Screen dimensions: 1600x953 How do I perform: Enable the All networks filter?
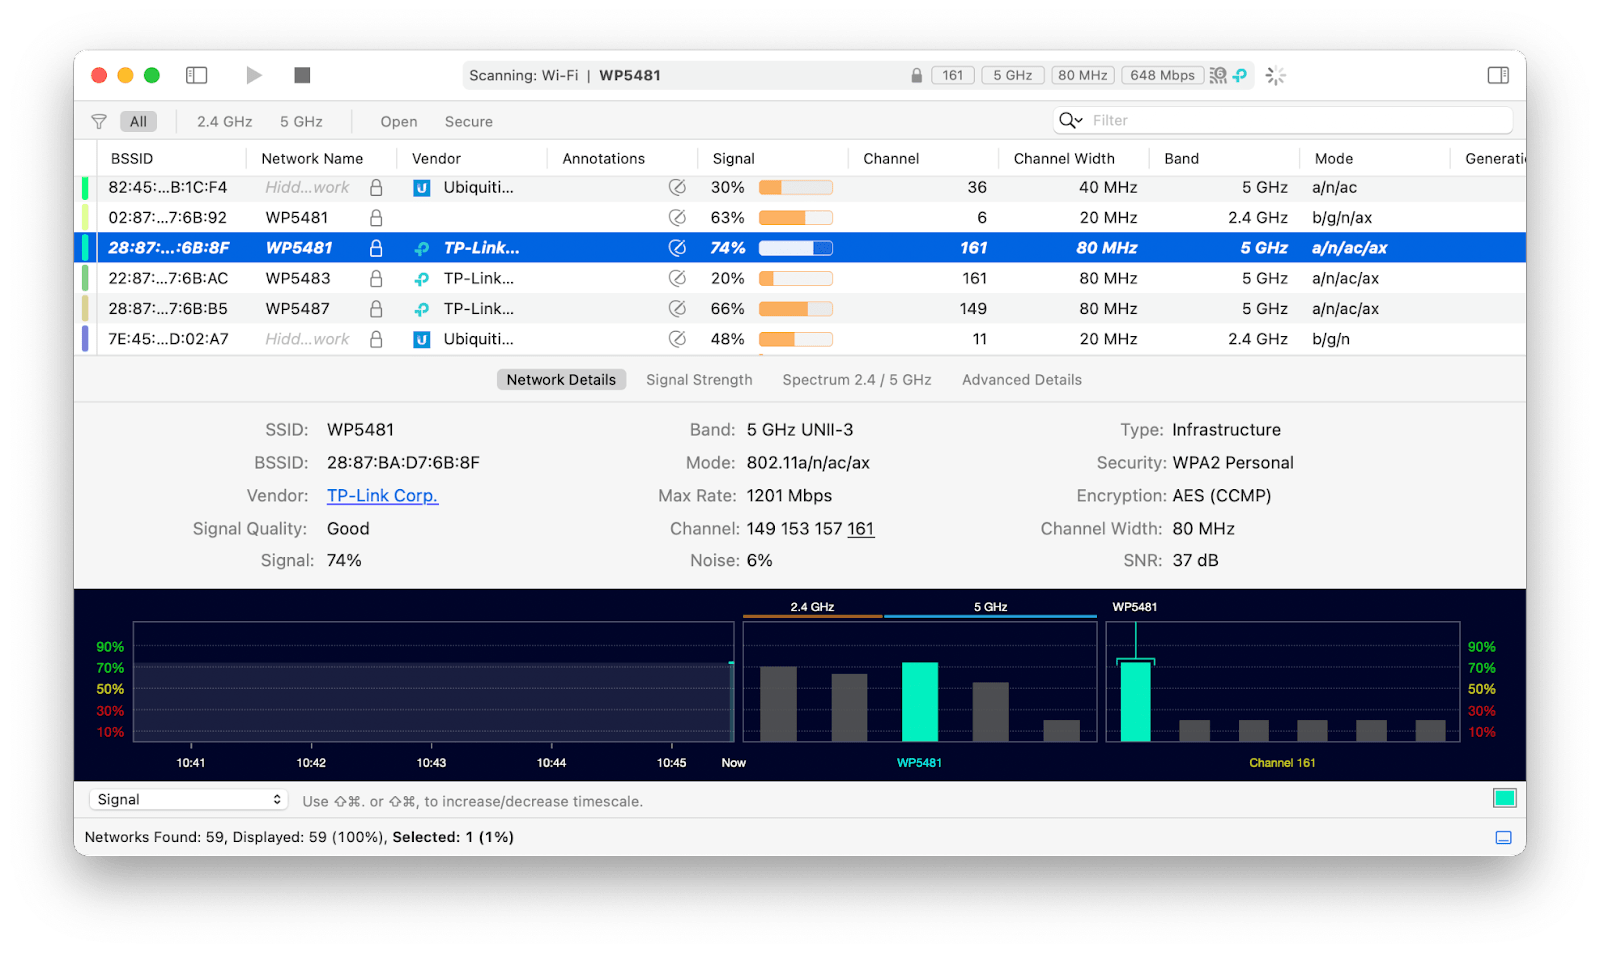[x=138, y=122]
